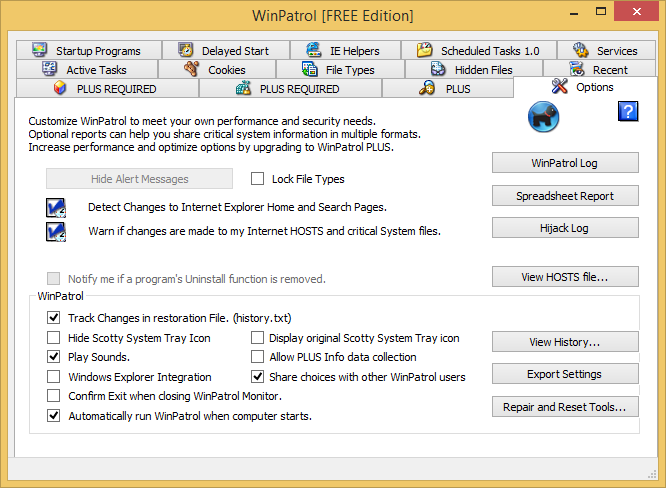Toggle Warn if HOSTS changes icon checkbox

click(56, 232)
